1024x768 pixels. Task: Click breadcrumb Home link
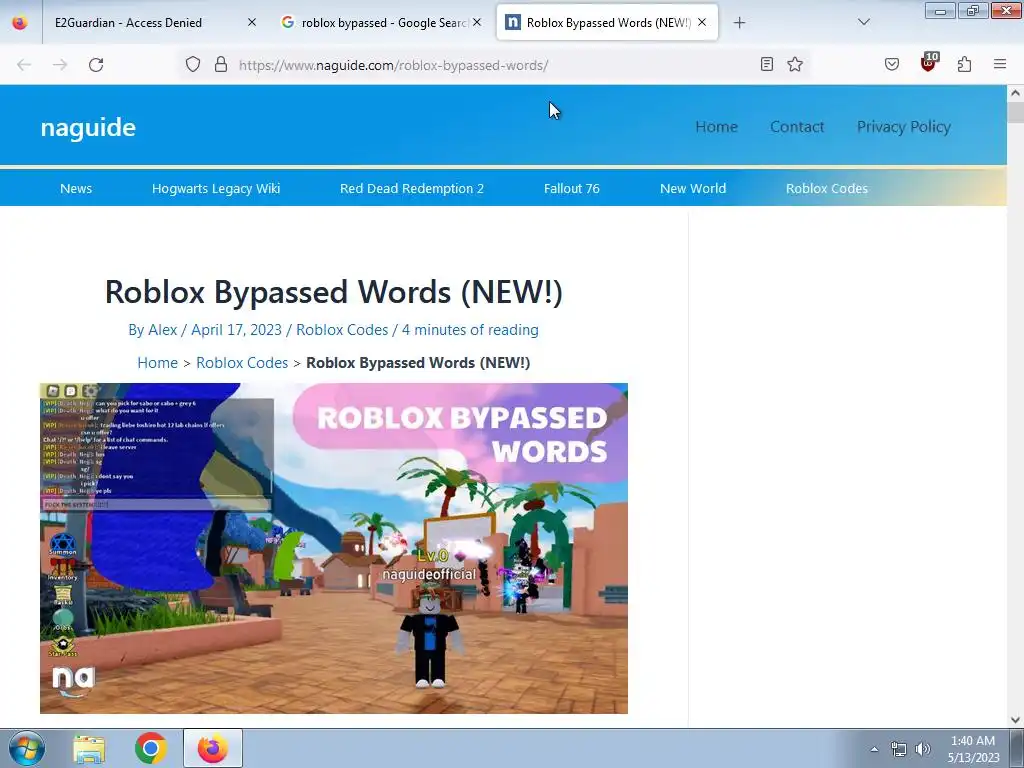(x=157, y=362)
